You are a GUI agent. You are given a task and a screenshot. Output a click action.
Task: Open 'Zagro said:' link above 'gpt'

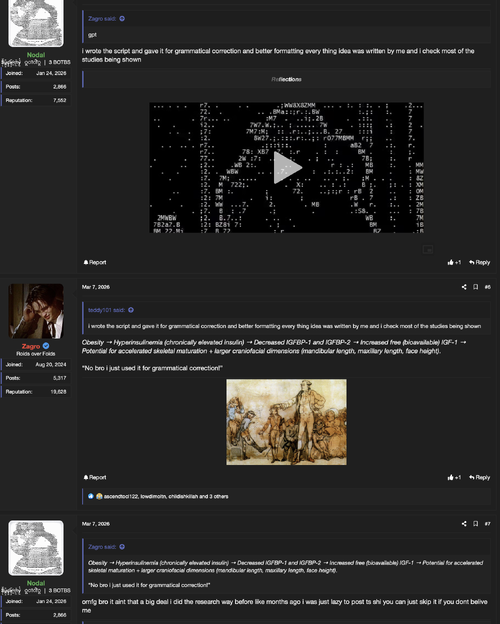click(102, 18)
